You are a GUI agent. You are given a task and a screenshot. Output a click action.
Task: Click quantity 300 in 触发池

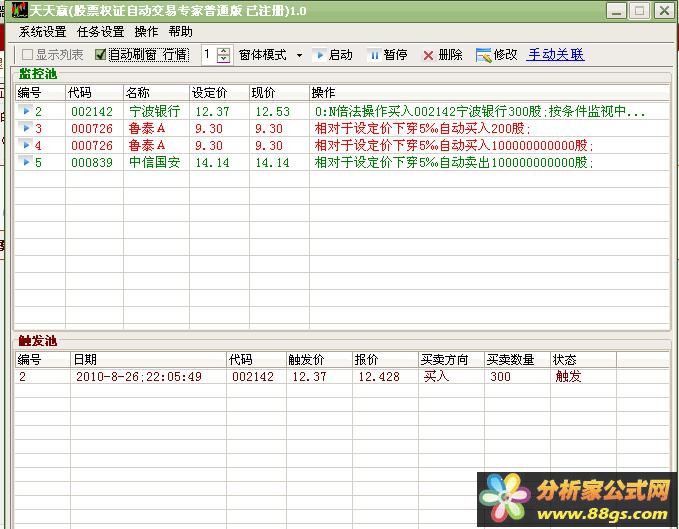click(500, 377)
